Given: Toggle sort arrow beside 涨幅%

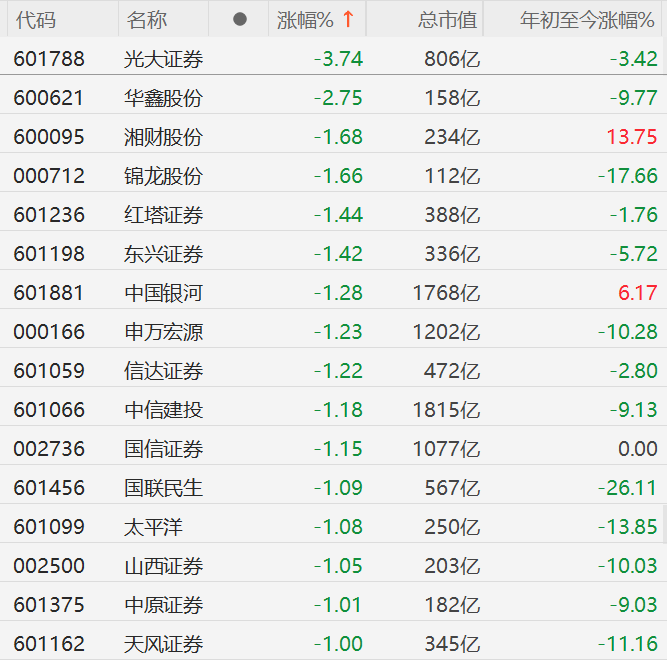Looking at the screenshot, I should (348, 19).
